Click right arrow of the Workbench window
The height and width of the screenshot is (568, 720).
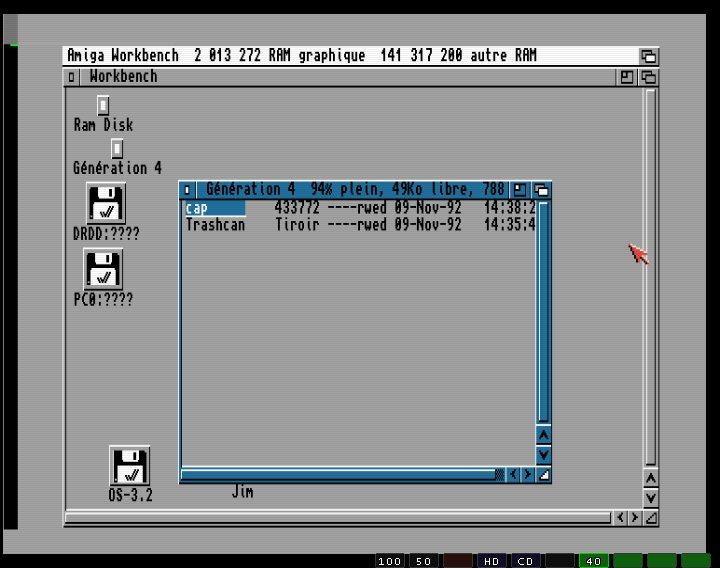[x=635, y=517]
